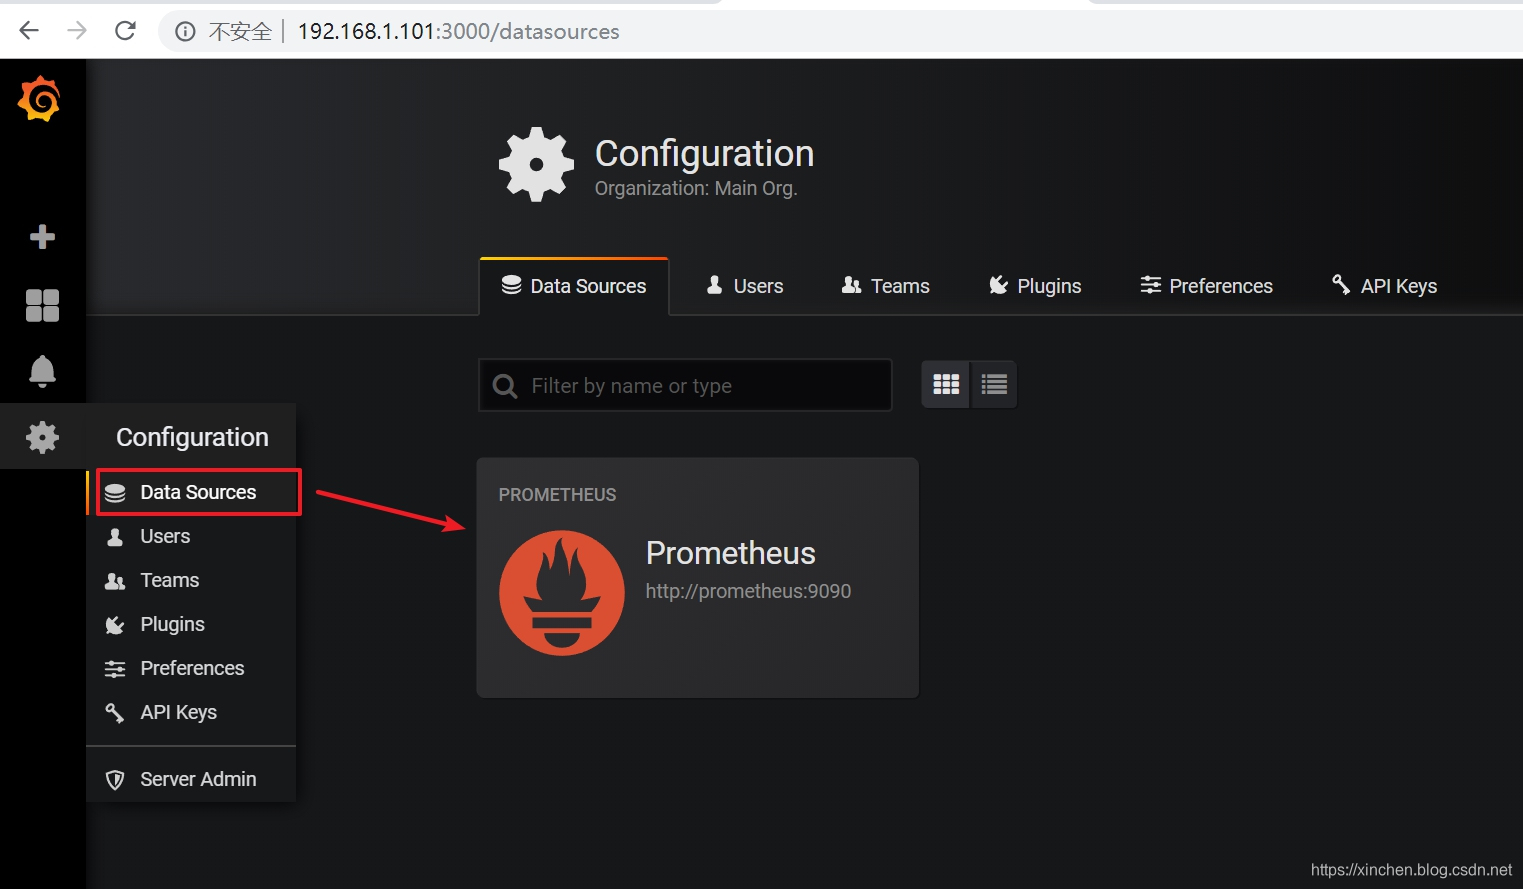Open the Prometheus data source name link
Viewport: 1523px width, 889px height.
(x=730, y=553)
